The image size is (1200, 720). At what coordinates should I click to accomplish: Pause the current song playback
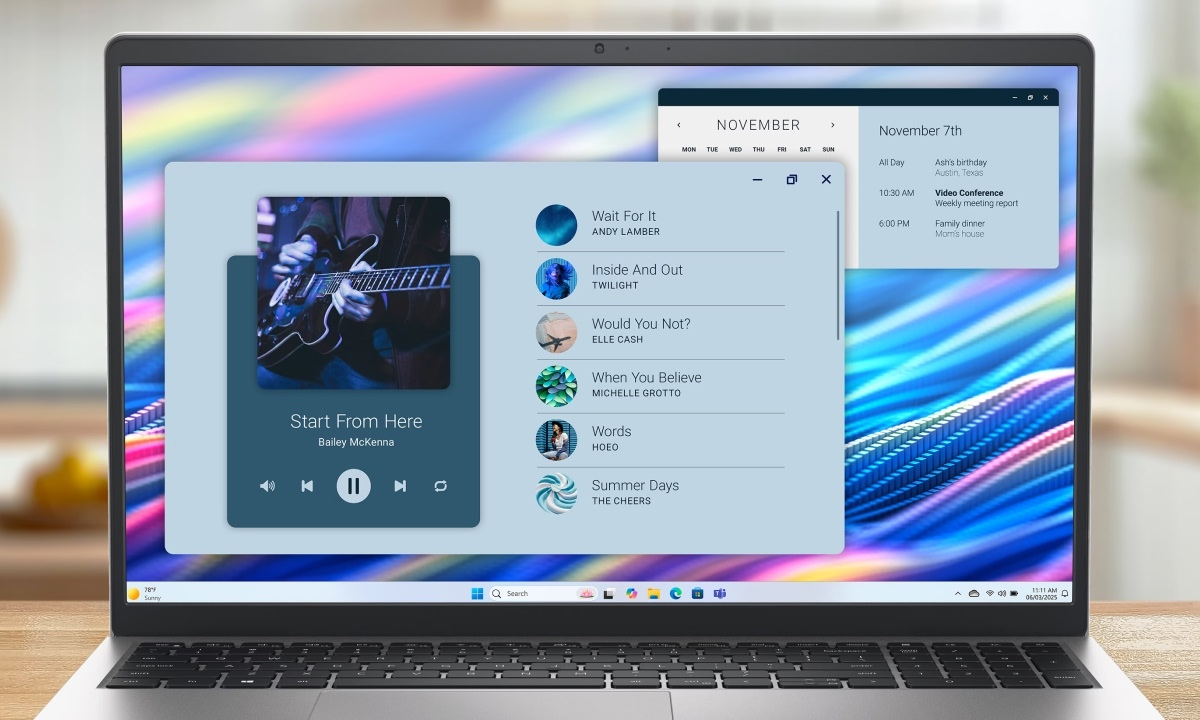coord(353,486)
